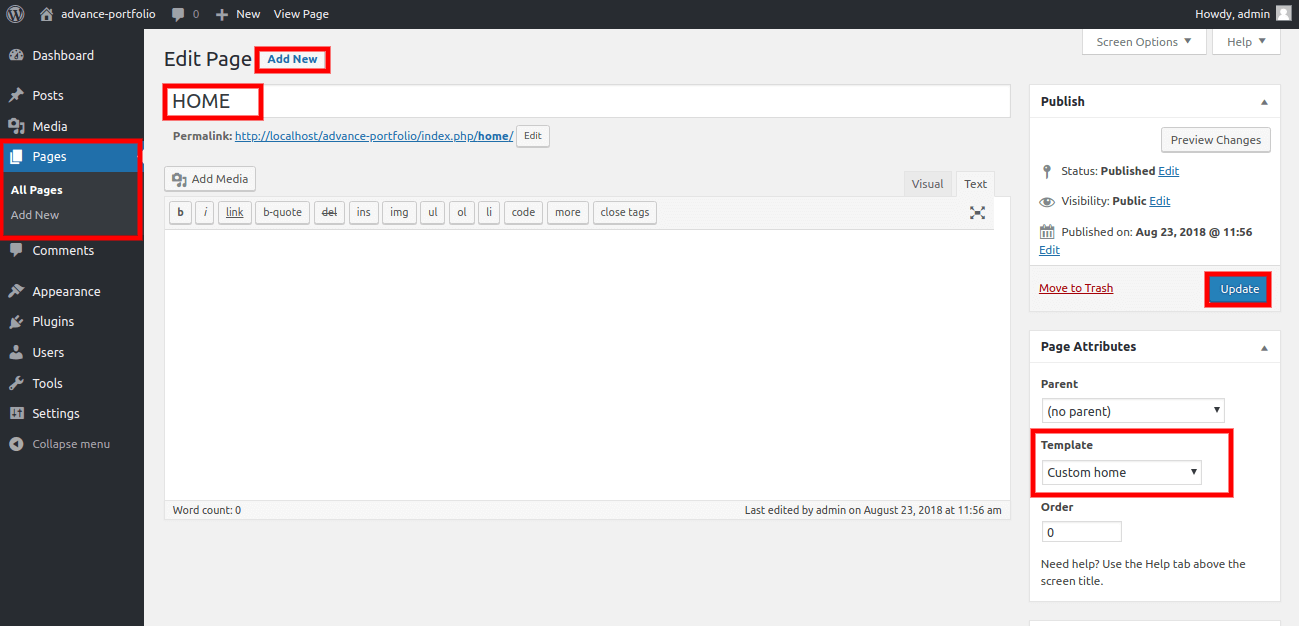Click the Add Media camera icon
Screen dimensions: 1299x626
pyautogui.click(x=180, y=180)
